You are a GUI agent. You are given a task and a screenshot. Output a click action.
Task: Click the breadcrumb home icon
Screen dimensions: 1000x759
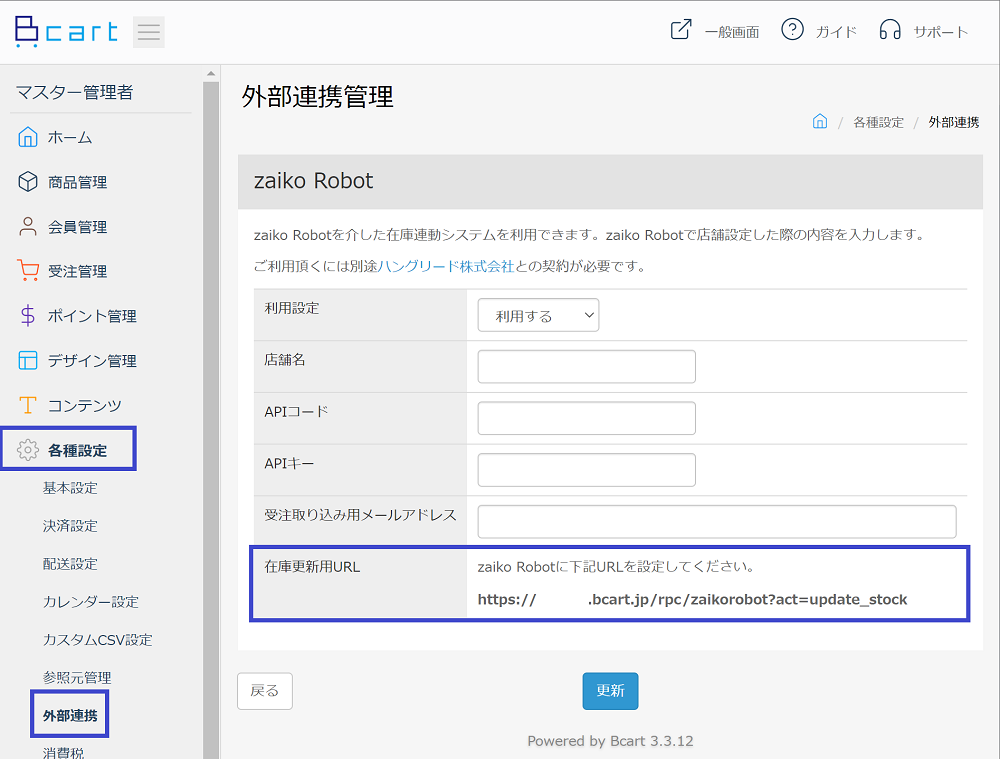pyautogui.click(x=820, y=121)
